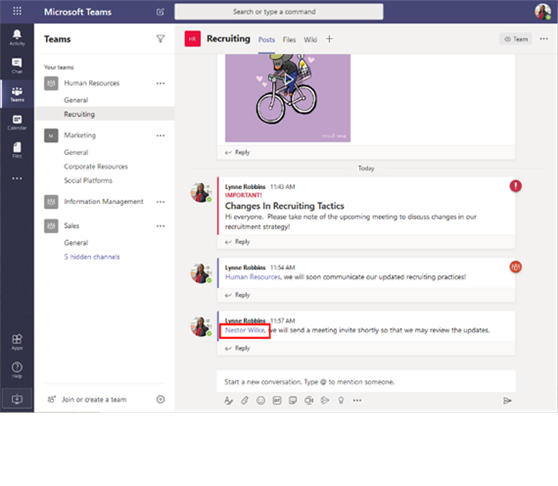Collapse the Human Resources team

pyautogui.click(x=92, y=83)
